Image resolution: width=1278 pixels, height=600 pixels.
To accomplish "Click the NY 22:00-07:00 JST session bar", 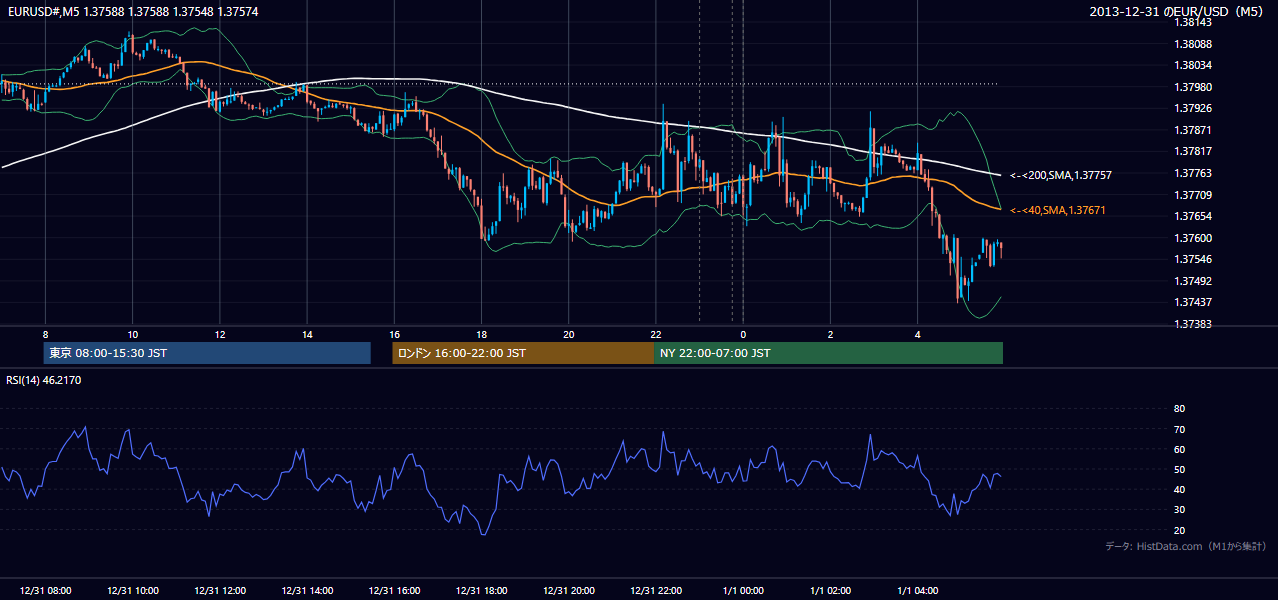I will (828, 353).
